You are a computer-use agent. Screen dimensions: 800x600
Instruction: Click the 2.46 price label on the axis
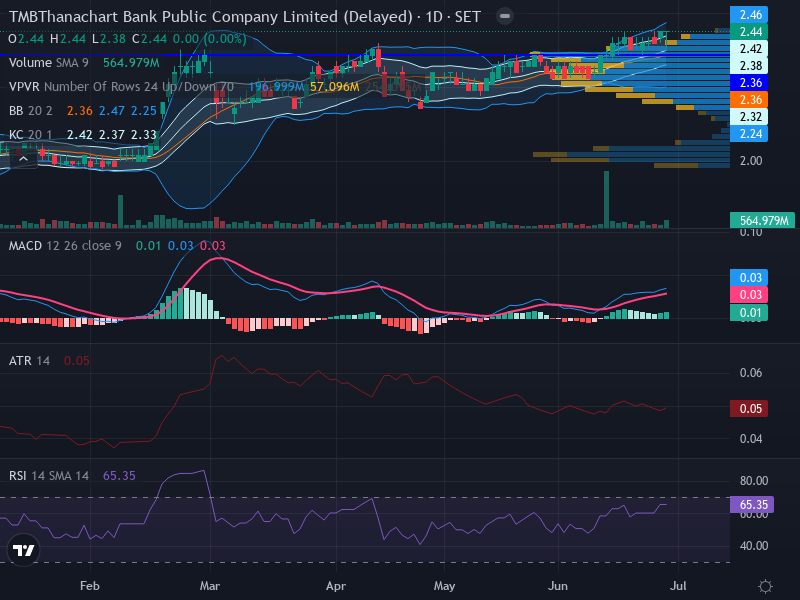pyautogui.click(x=749, y=15)
